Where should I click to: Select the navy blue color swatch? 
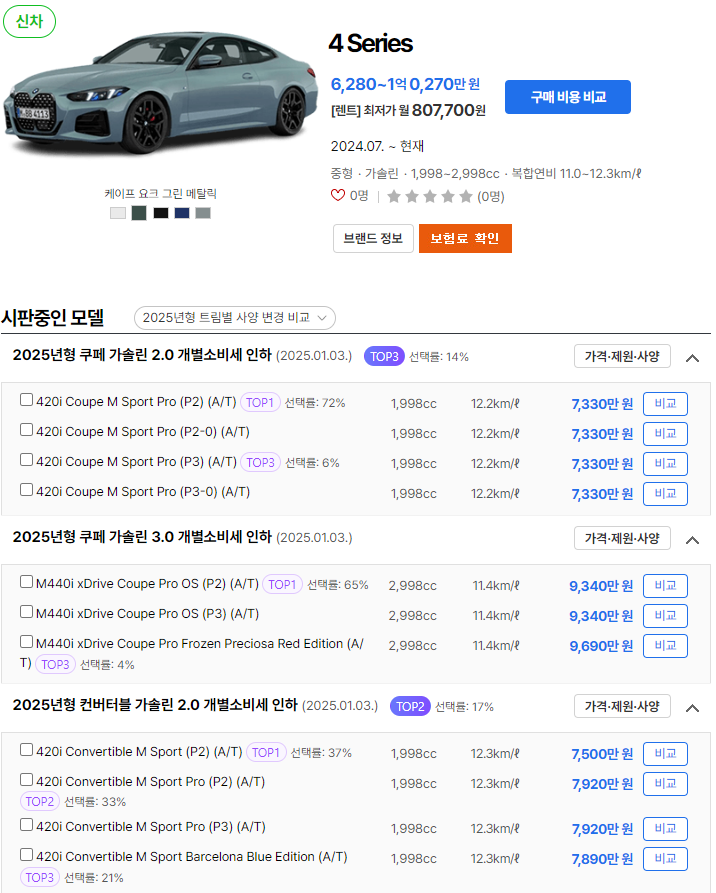182,213
